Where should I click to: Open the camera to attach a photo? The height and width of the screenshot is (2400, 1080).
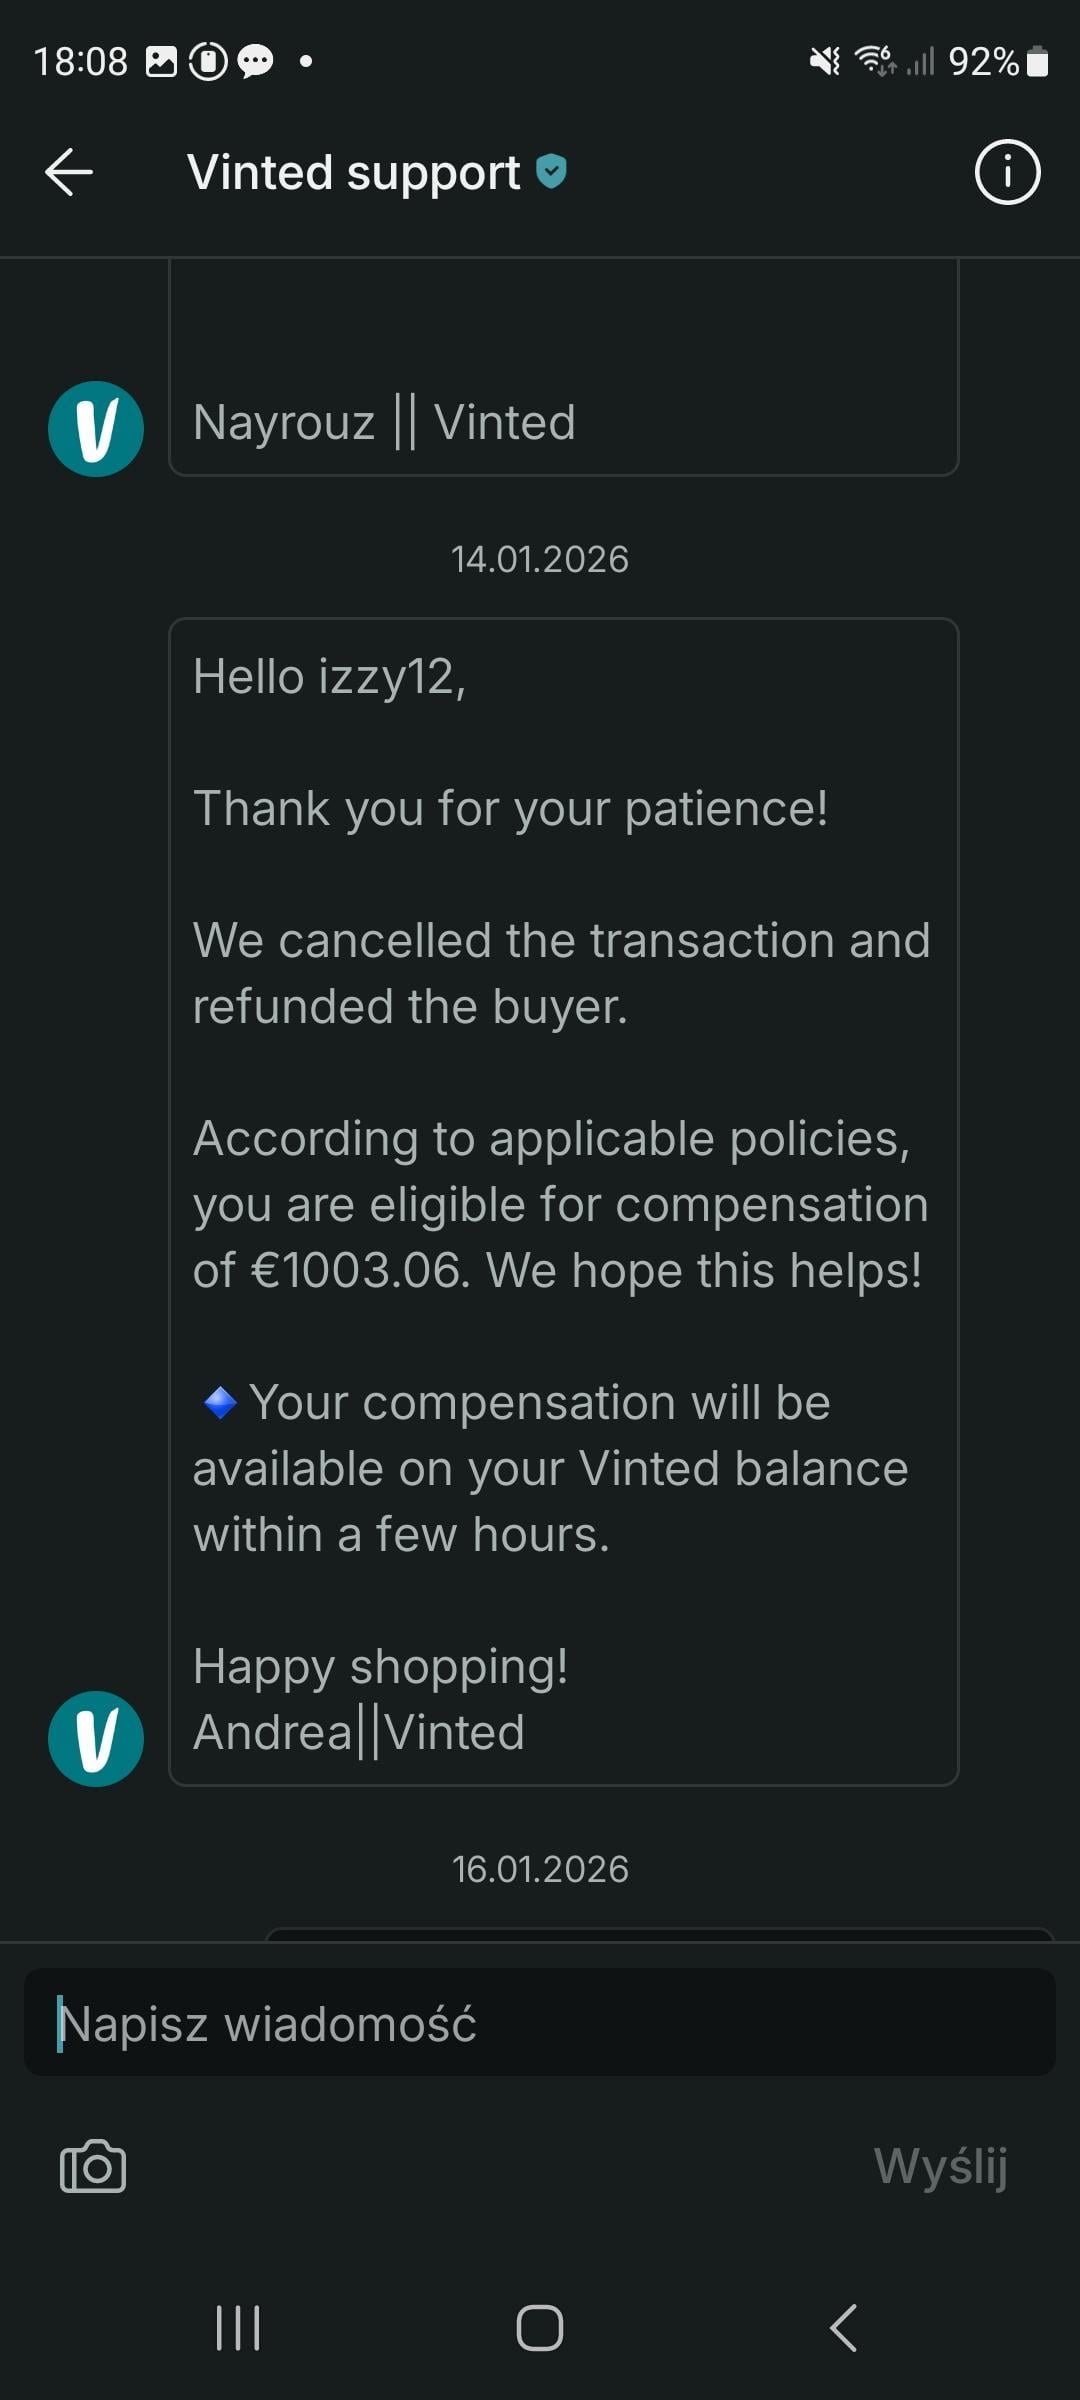click(x=93, y=2167)
